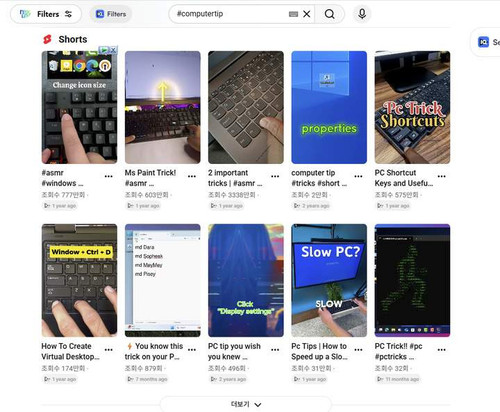Open more options for 'PC Shortcut Keys' short

pyautogui.click(x=442, y=176)
